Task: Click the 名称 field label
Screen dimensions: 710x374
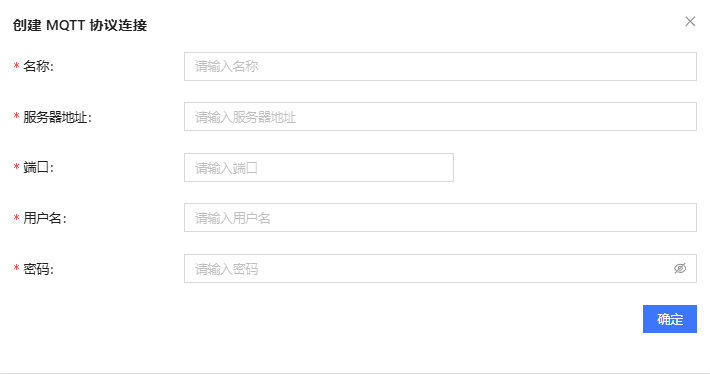Action: tap(38, 66)
